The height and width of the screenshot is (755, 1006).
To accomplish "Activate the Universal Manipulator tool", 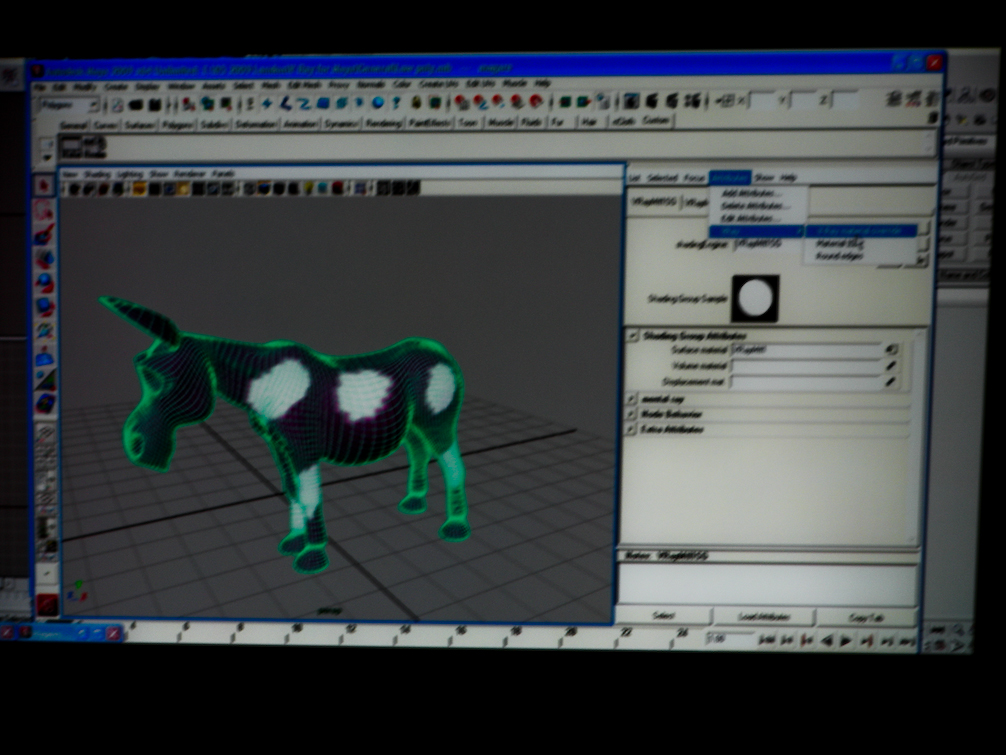I will (x=44, y=331).
